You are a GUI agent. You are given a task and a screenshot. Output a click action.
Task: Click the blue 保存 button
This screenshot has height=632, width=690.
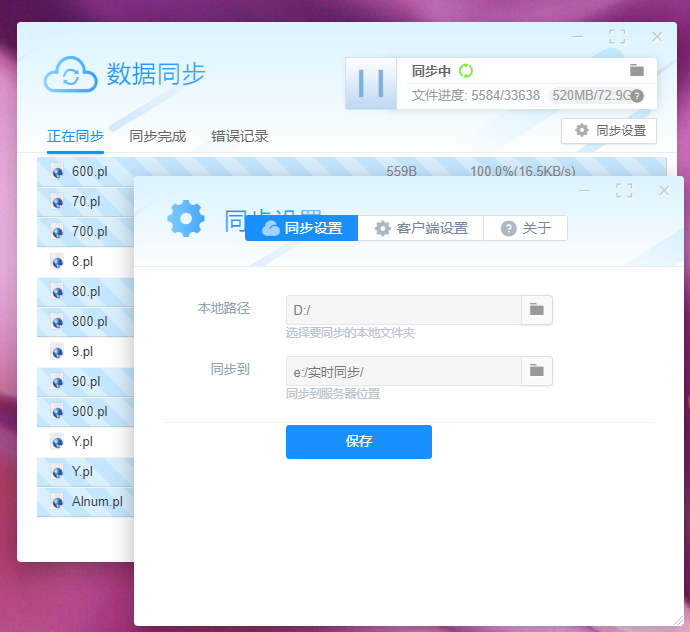pos(359,441)
